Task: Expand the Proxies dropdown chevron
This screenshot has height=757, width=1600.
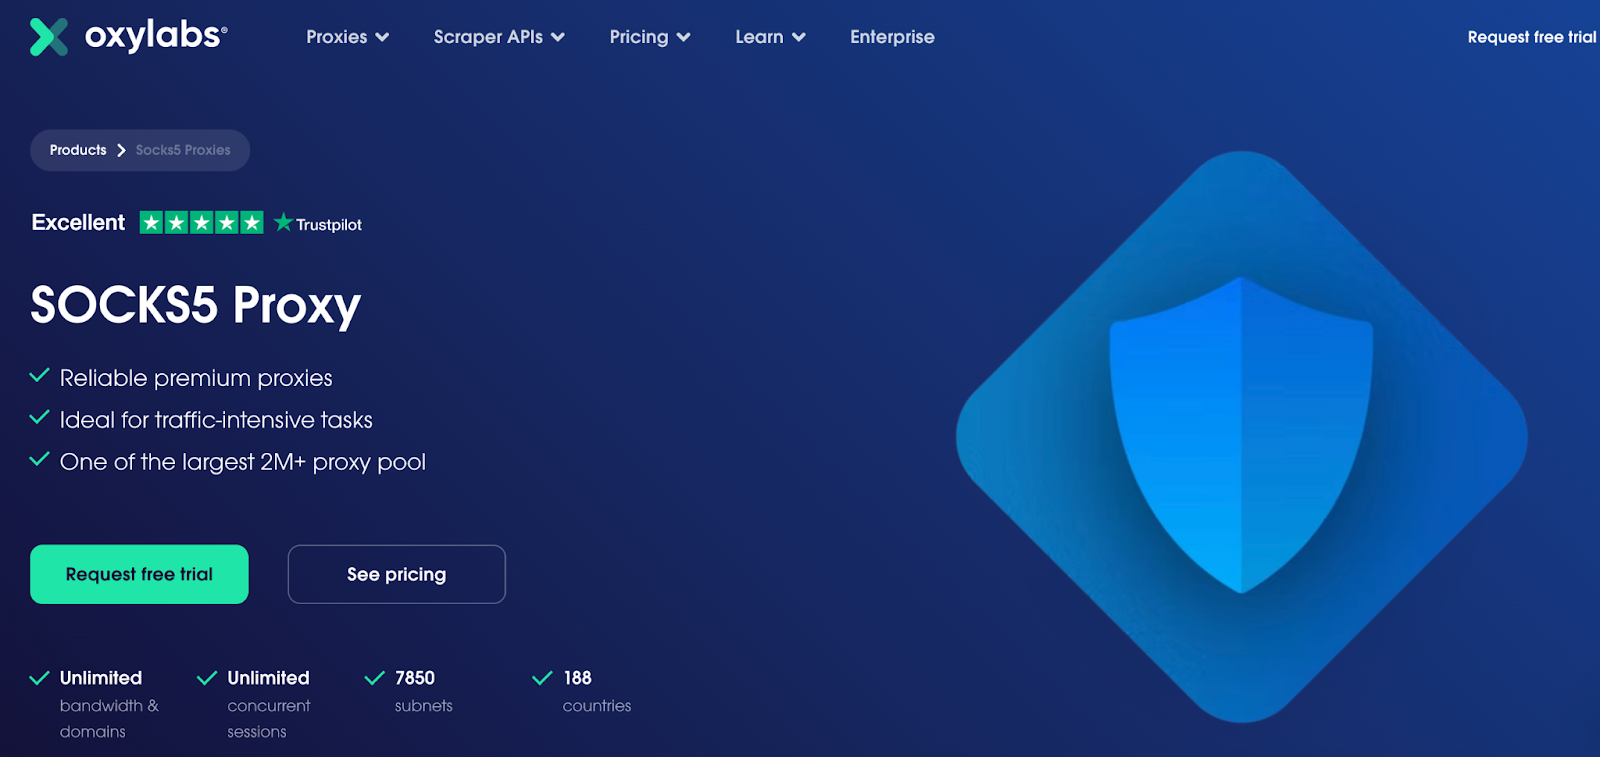Action: click(382, 38)
